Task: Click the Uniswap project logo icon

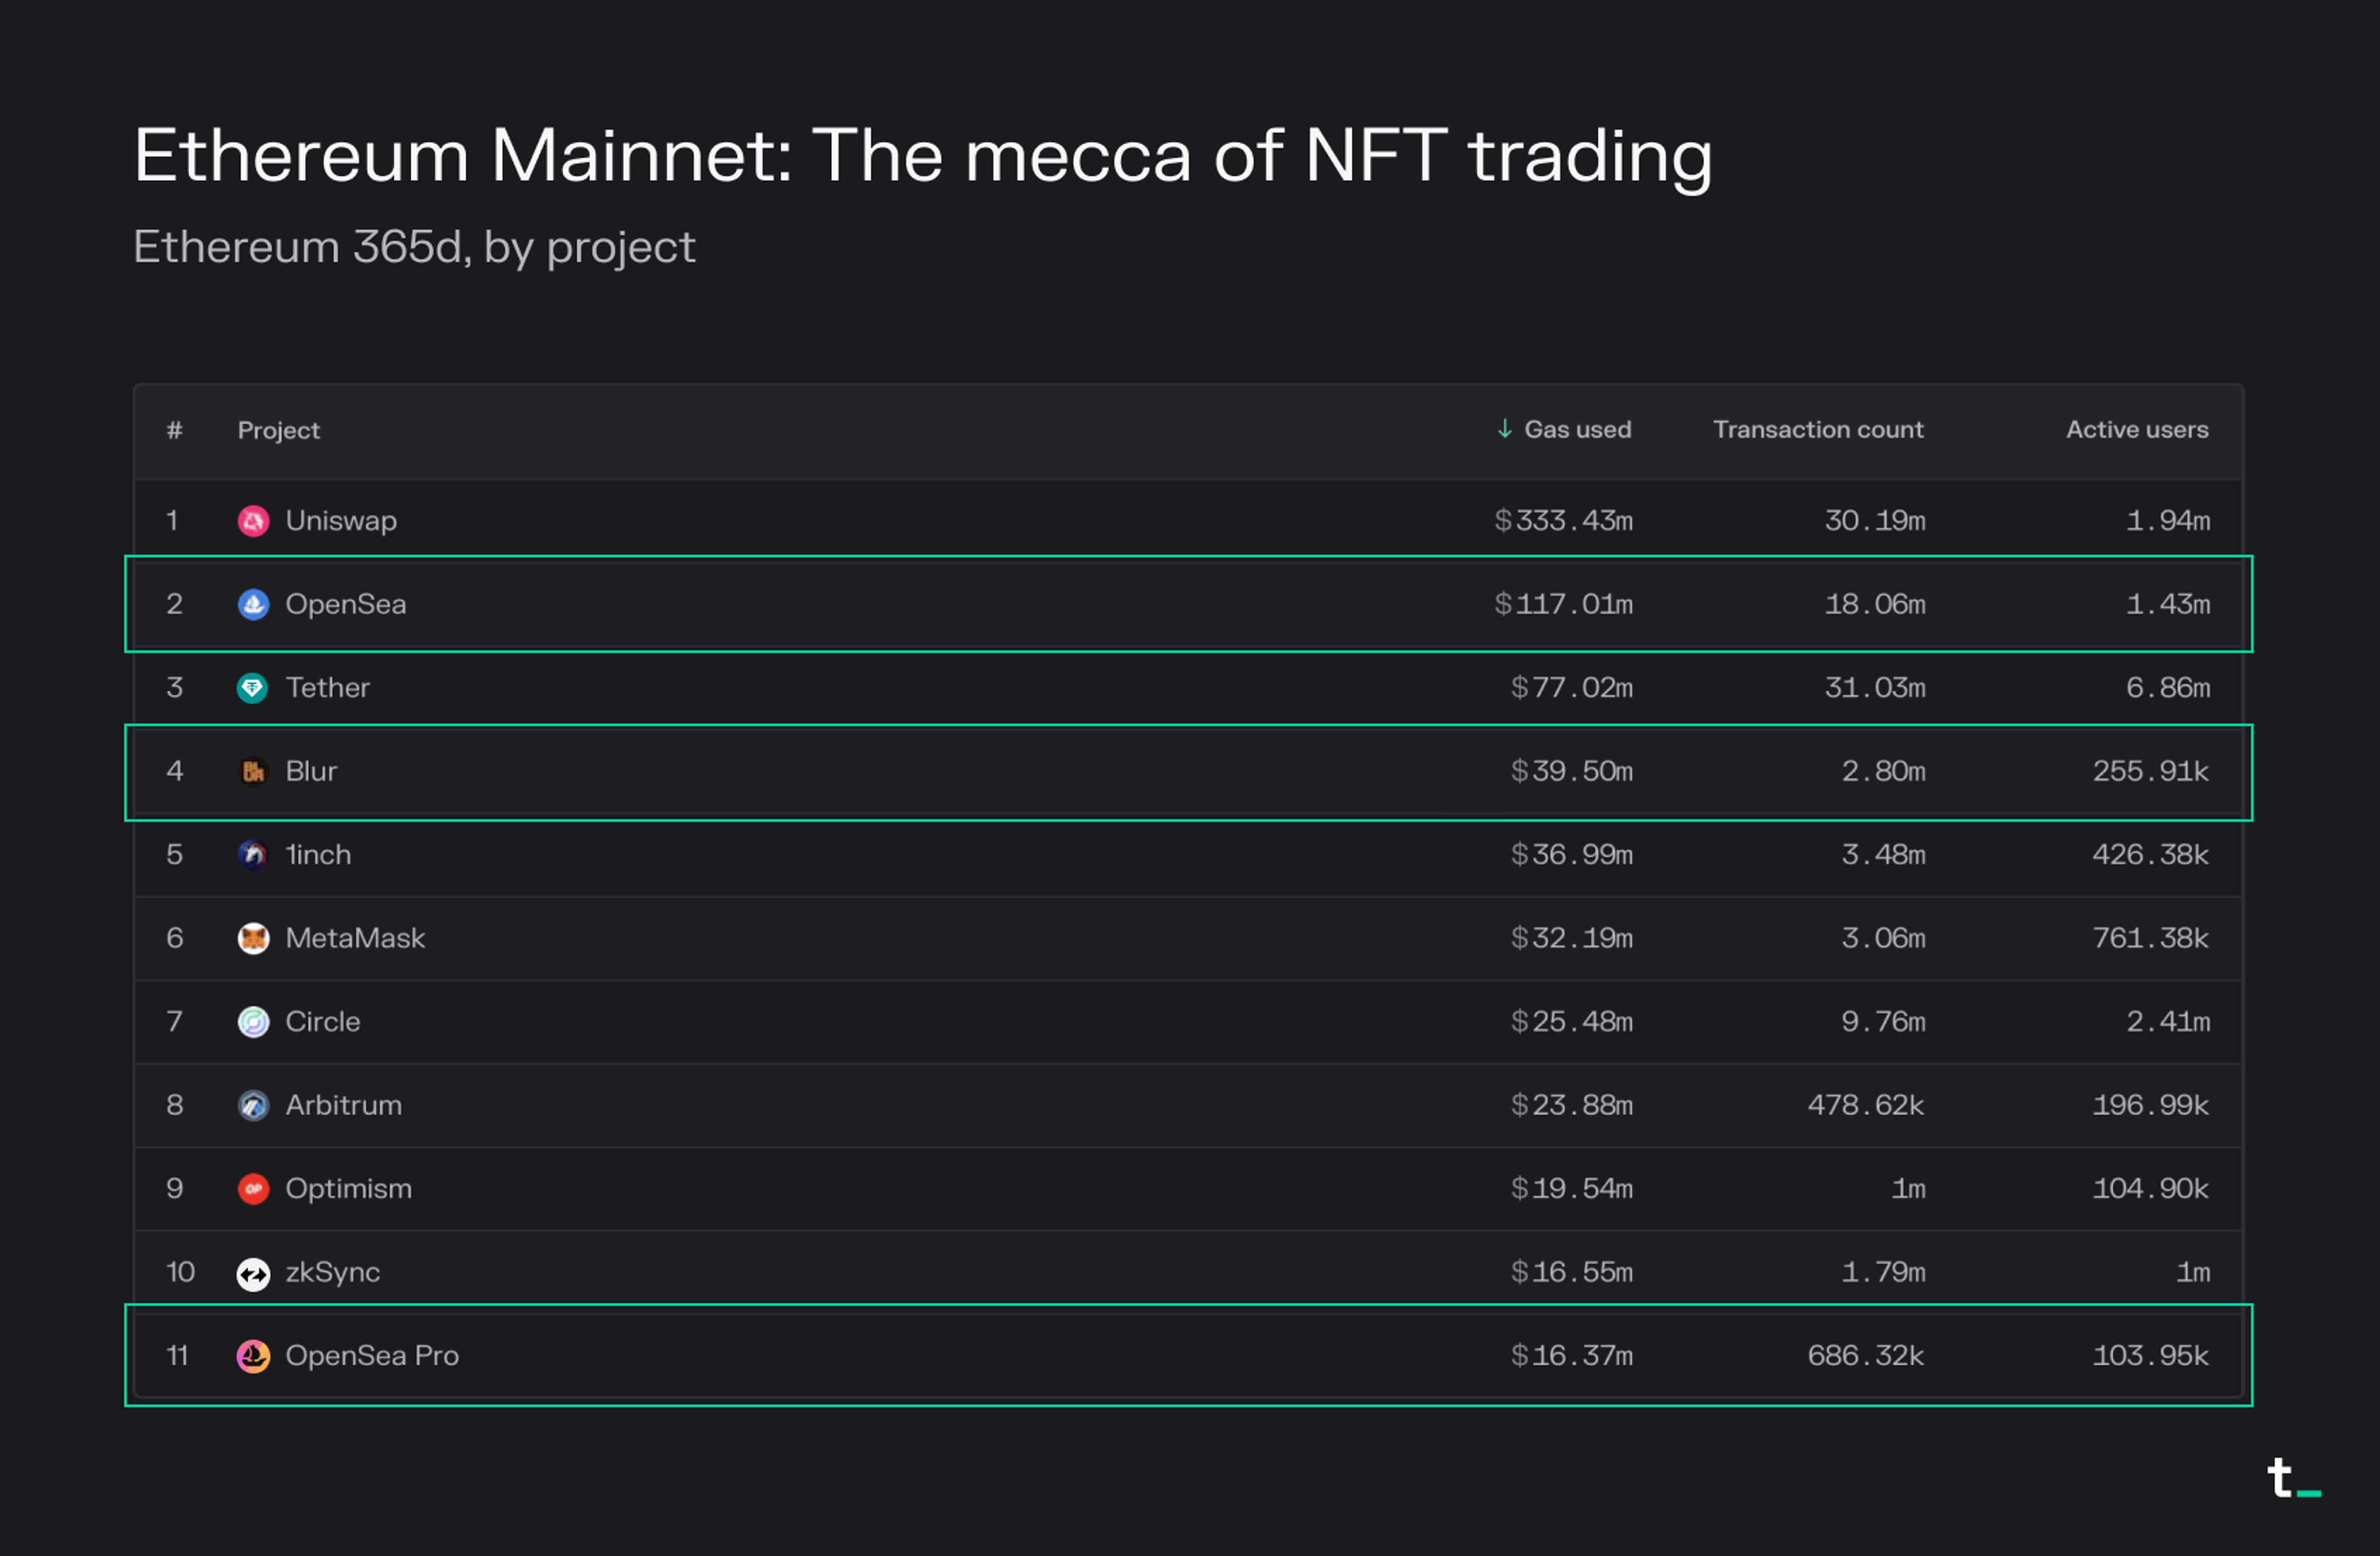Action: click(x=253, y=521)
